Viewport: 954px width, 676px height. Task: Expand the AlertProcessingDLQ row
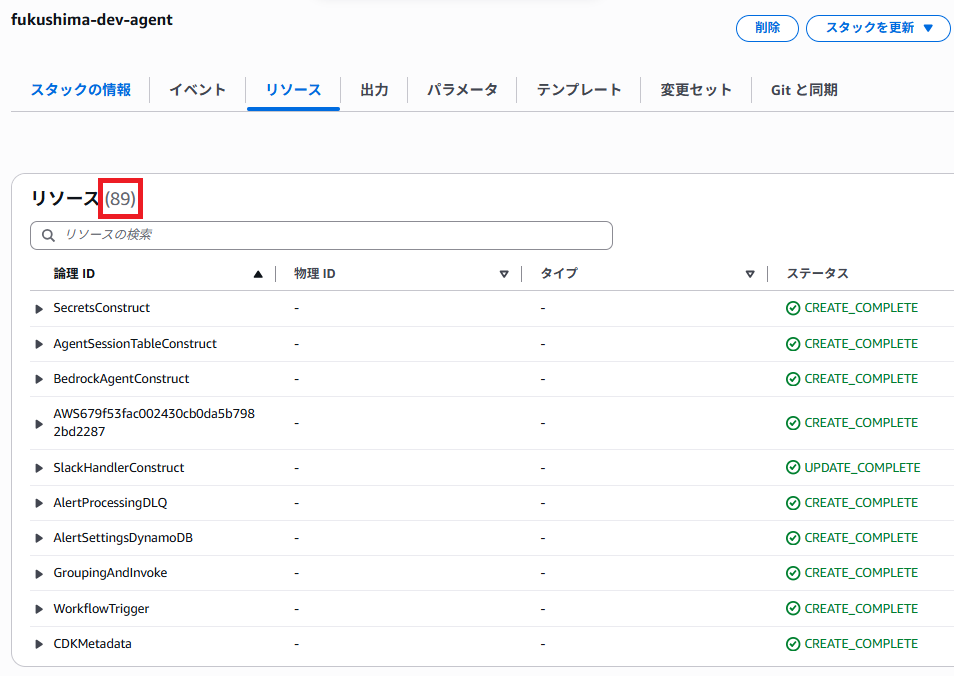pyautogui.click(x=39, y=503)
